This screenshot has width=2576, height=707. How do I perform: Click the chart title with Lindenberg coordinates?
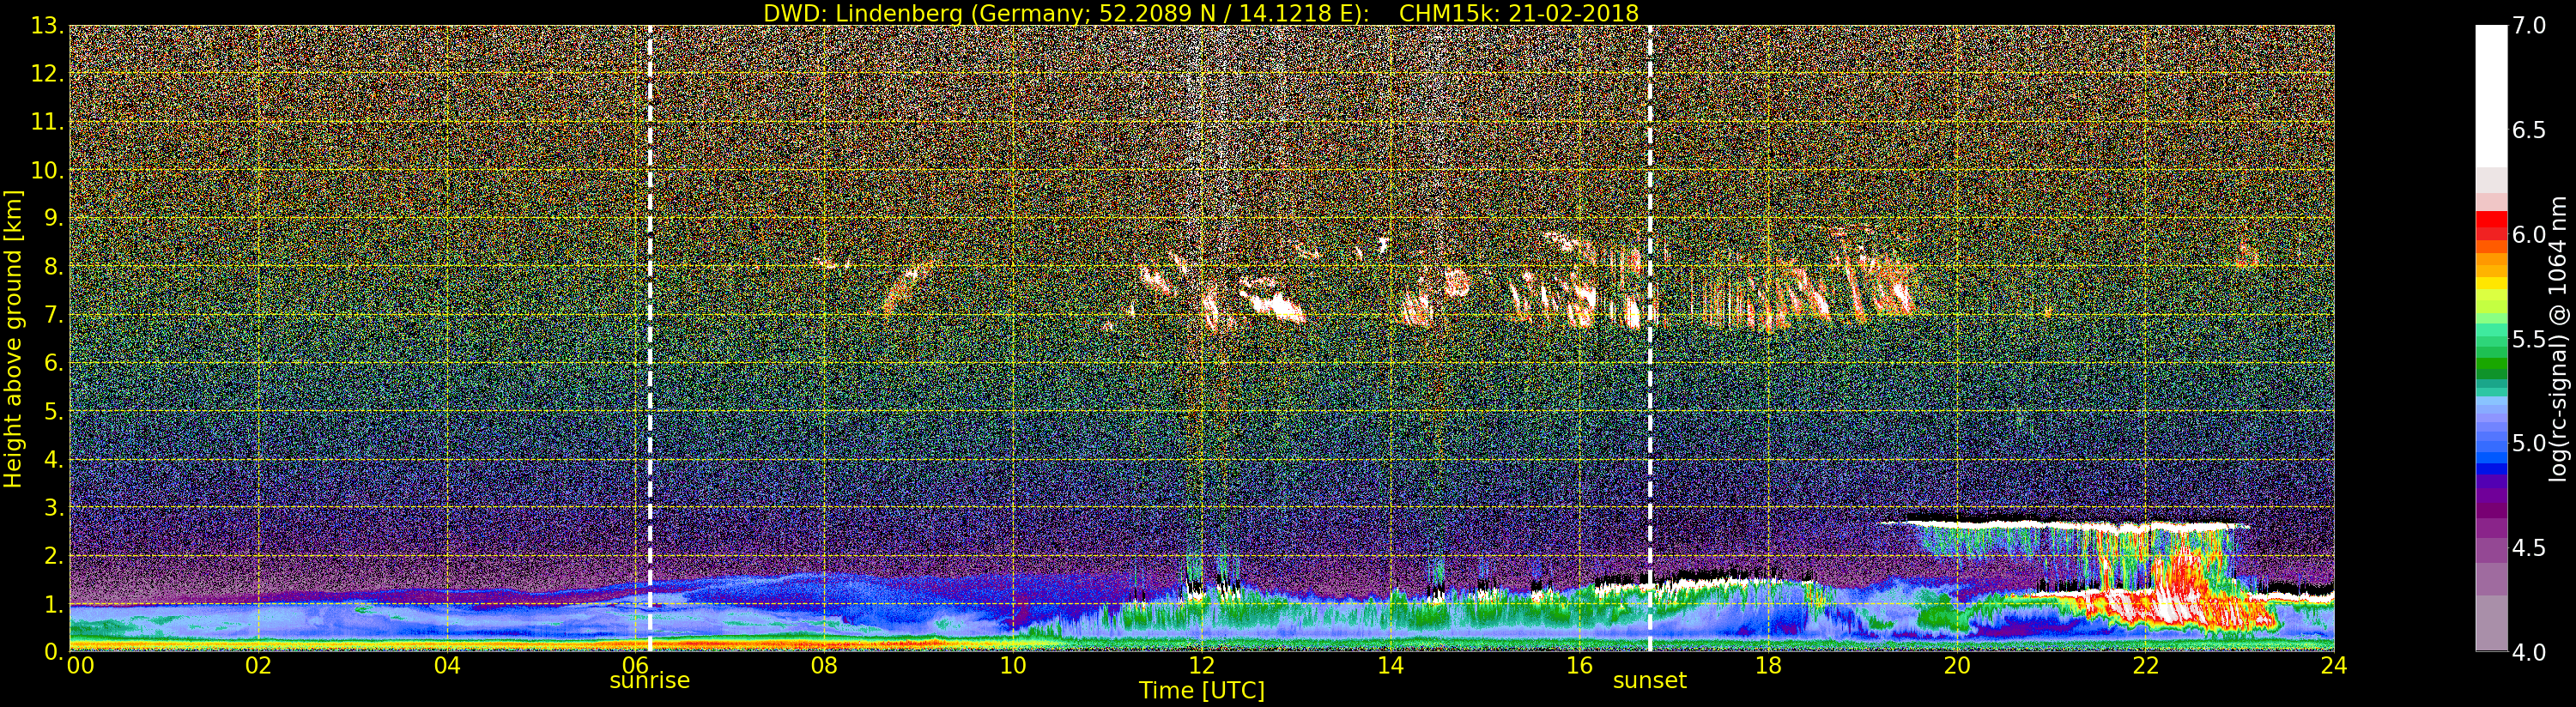[x=1200, y=13]
